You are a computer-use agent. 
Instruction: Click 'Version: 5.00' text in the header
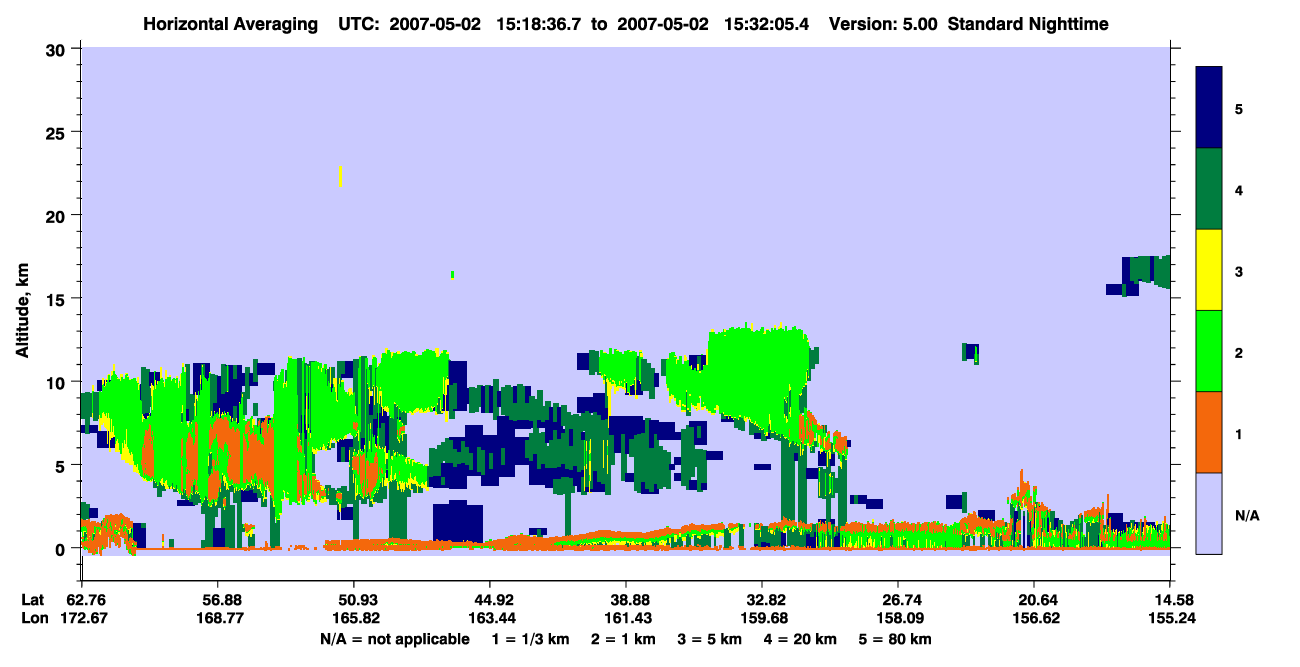883,23
